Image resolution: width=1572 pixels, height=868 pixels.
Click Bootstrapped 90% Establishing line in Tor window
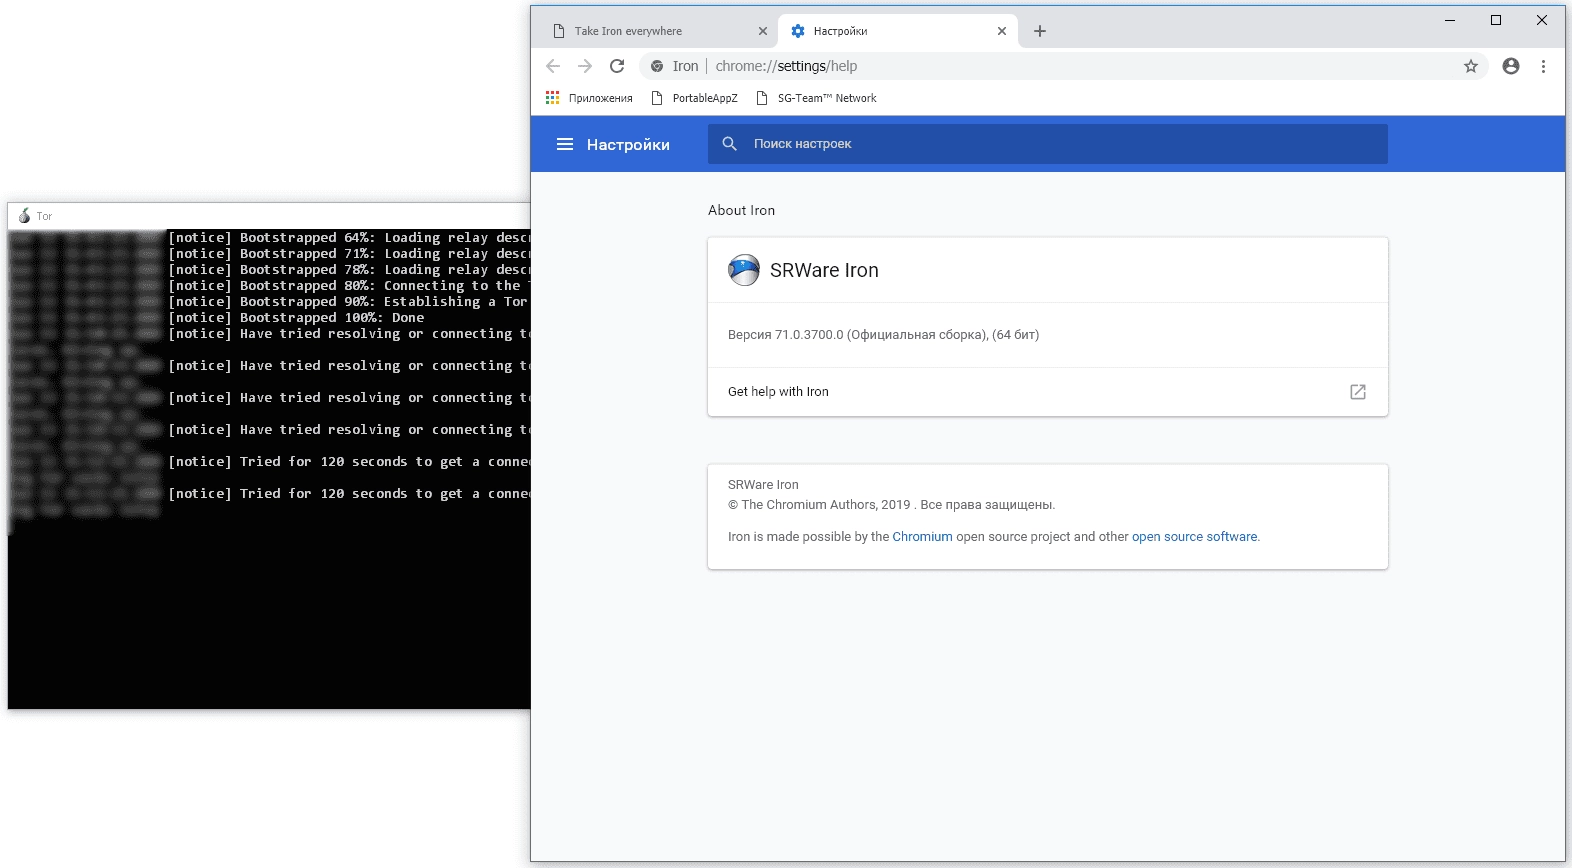pyautogui.click(x=349, y=302)
